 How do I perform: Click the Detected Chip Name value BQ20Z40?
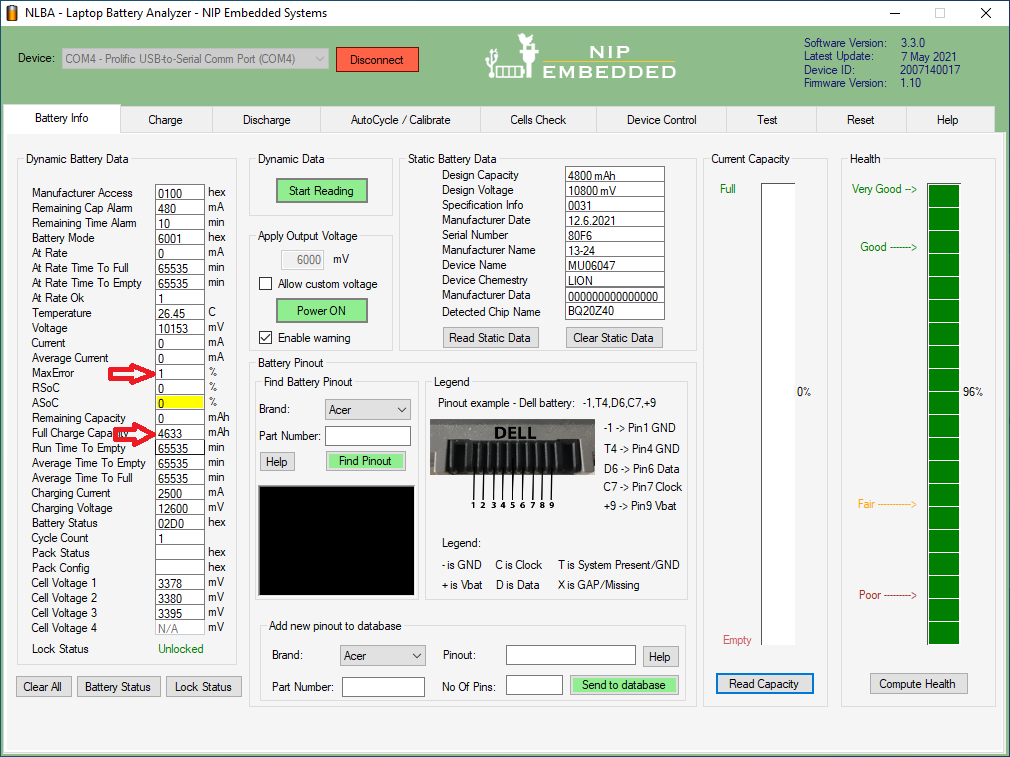615,311
